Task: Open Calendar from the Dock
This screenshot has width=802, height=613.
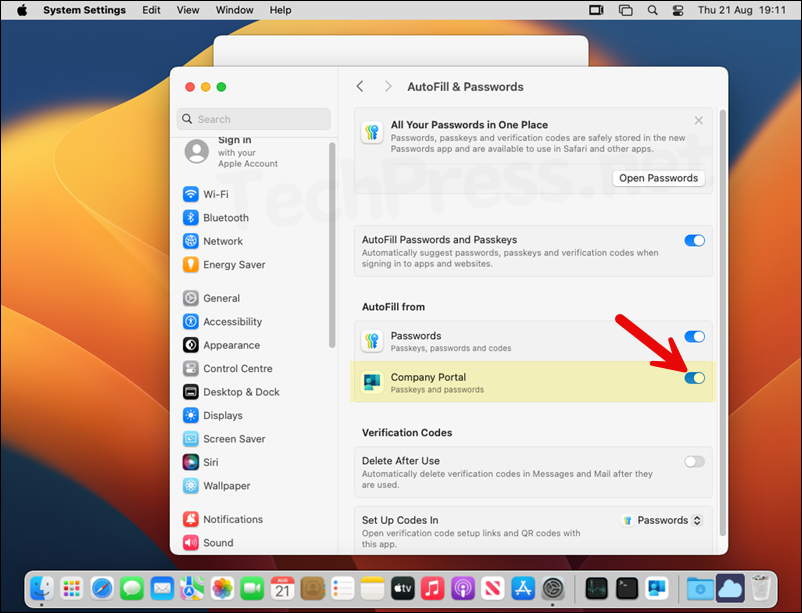Action: point(282,588)
